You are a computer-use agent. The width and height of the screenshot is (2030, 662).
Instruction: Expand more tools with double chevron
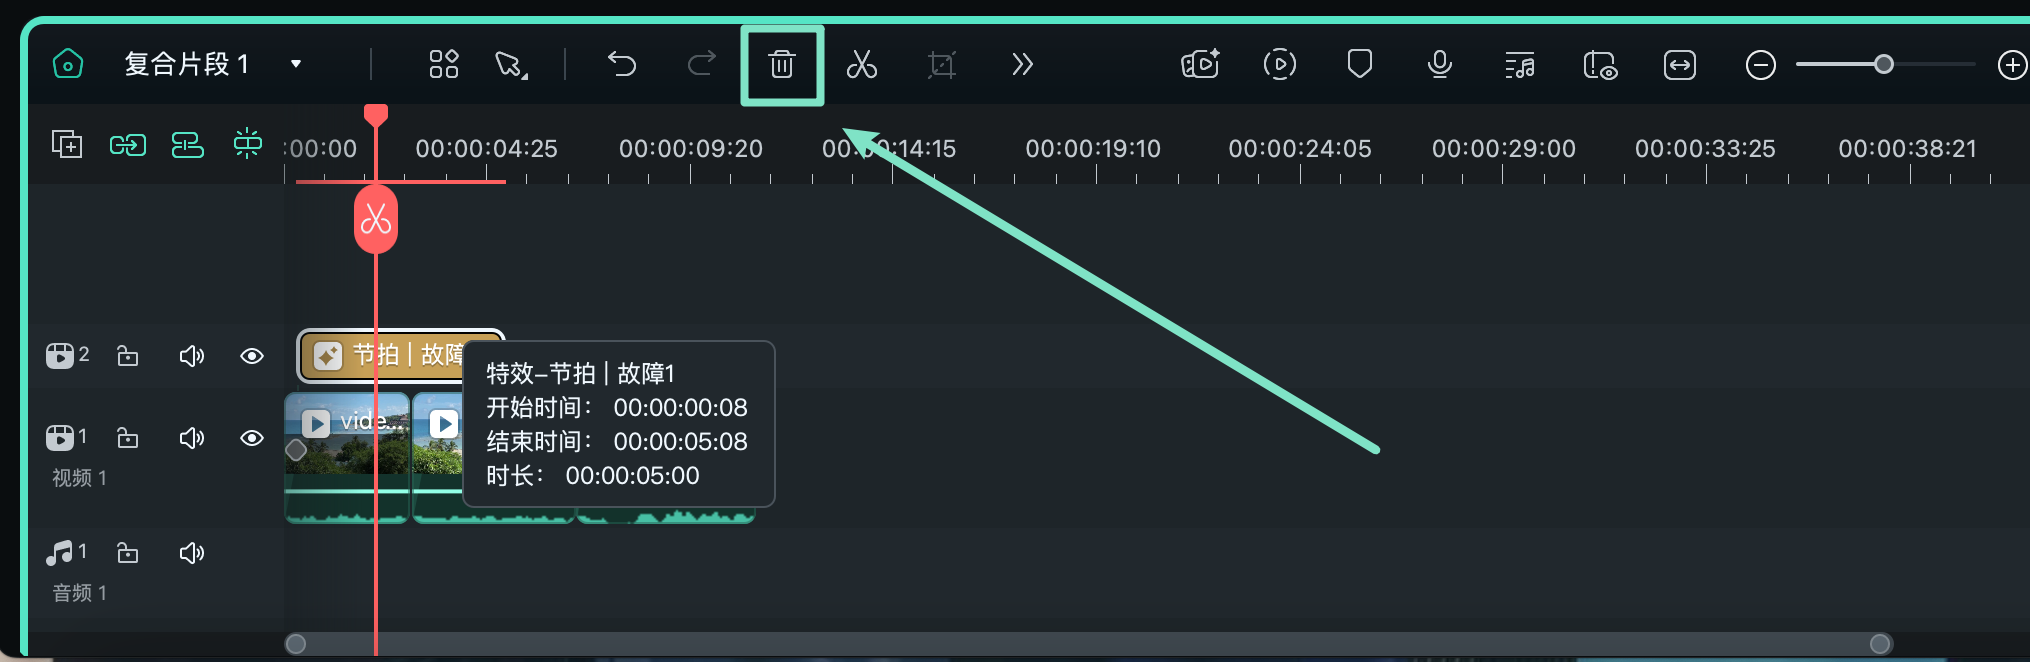[x=1021, y=65]
